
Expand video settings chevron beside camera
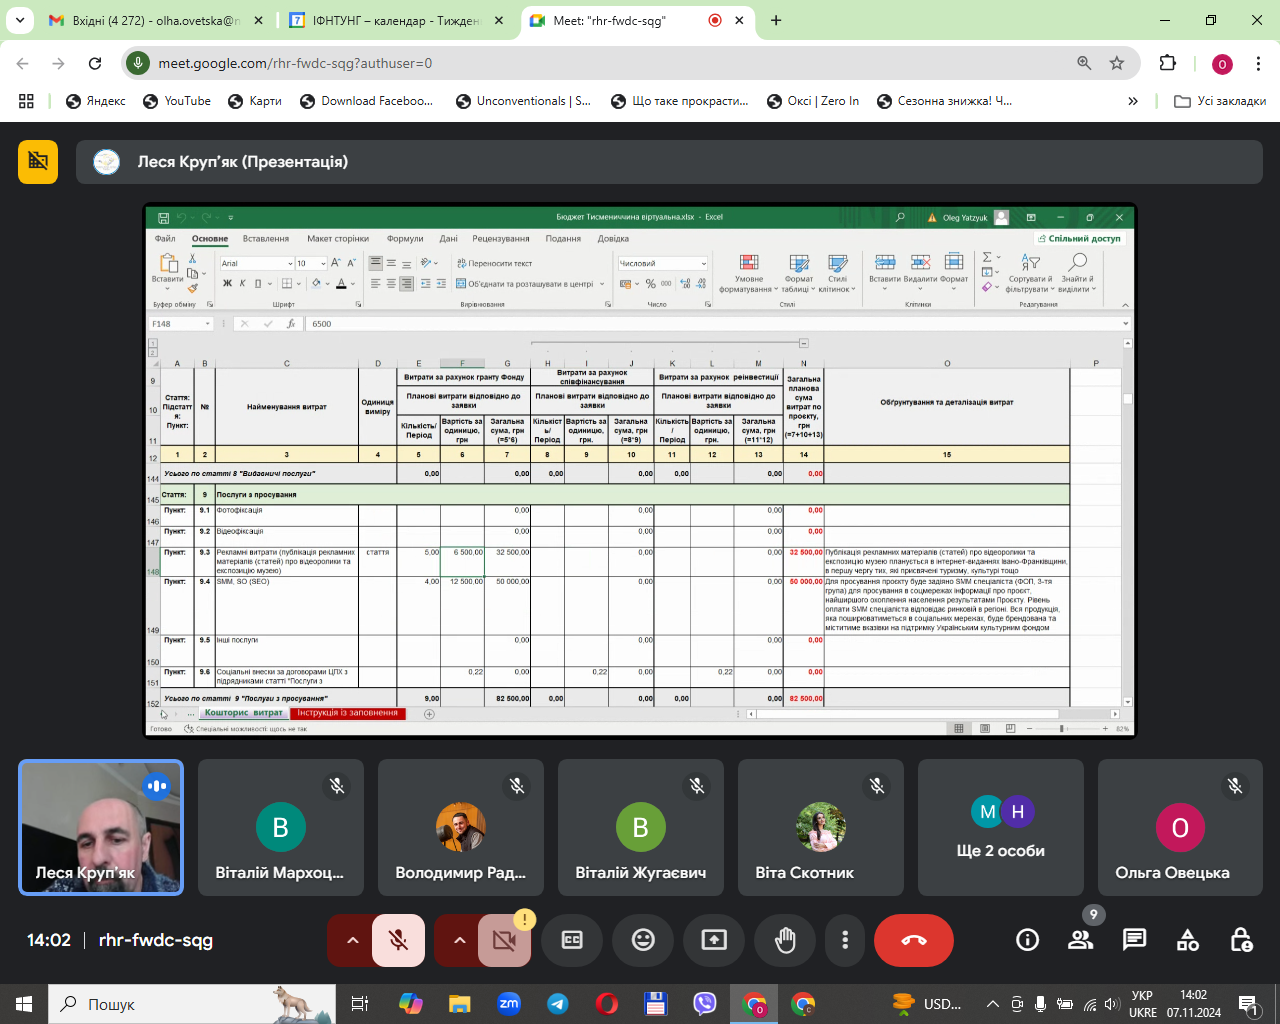459,940
